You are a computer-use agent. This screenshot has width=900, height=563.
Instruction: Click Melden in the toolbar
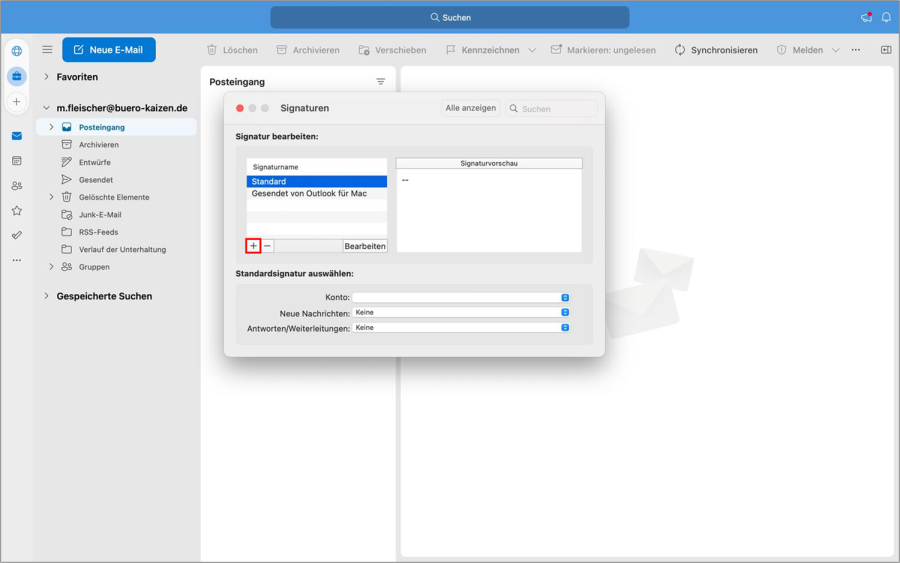[x=800, y=50]
